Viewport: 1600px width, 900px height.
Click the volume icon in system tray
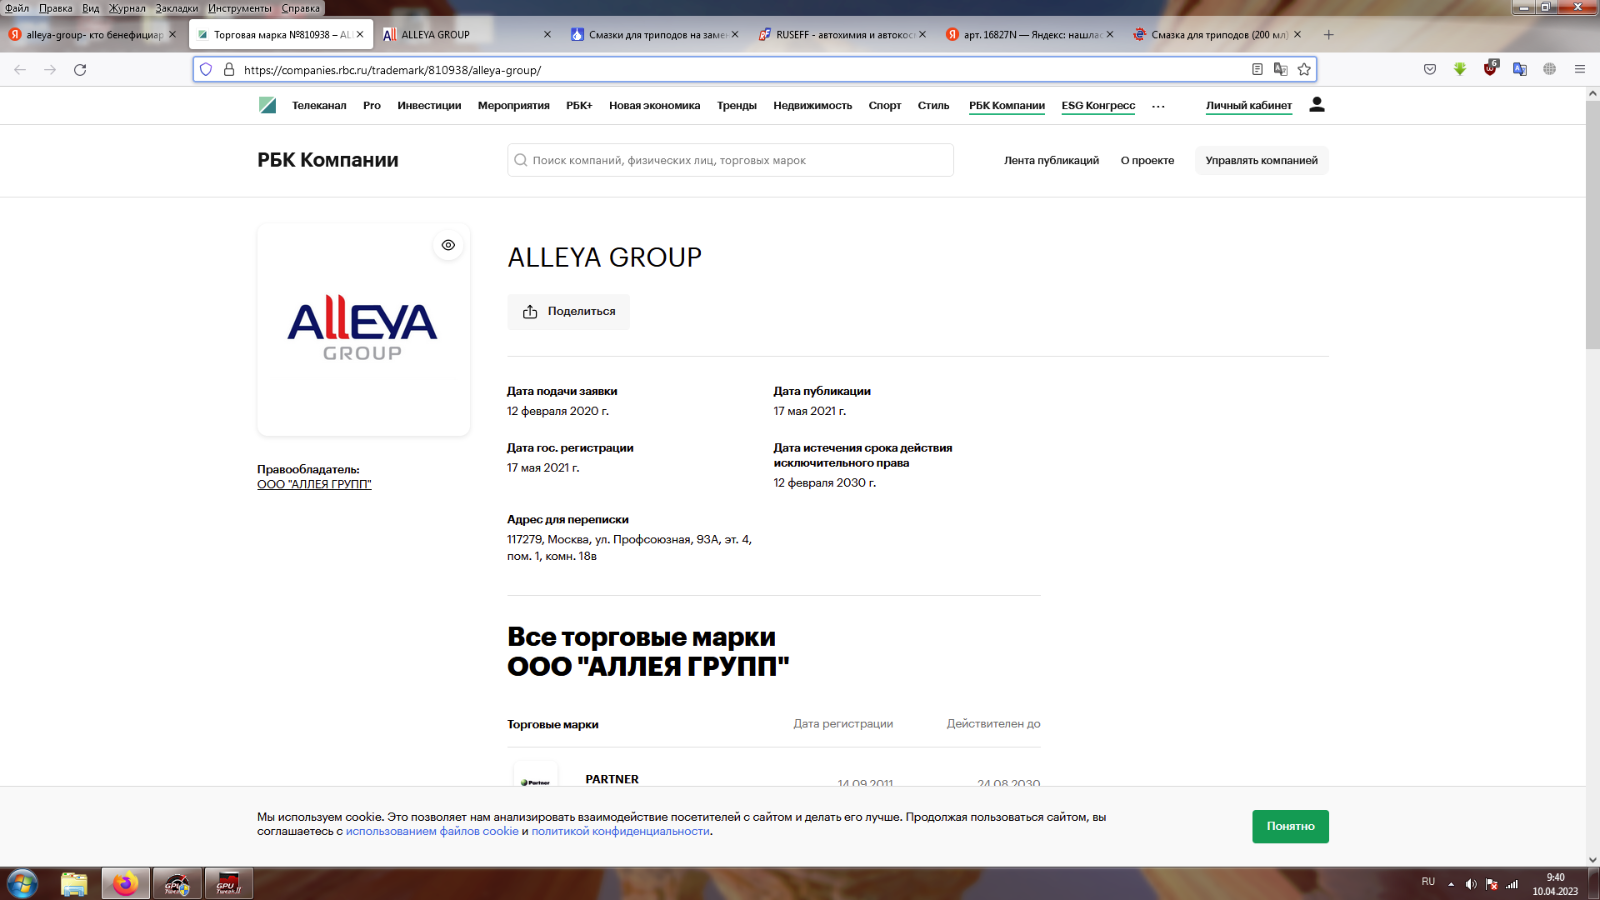[x=1471, y=884]
